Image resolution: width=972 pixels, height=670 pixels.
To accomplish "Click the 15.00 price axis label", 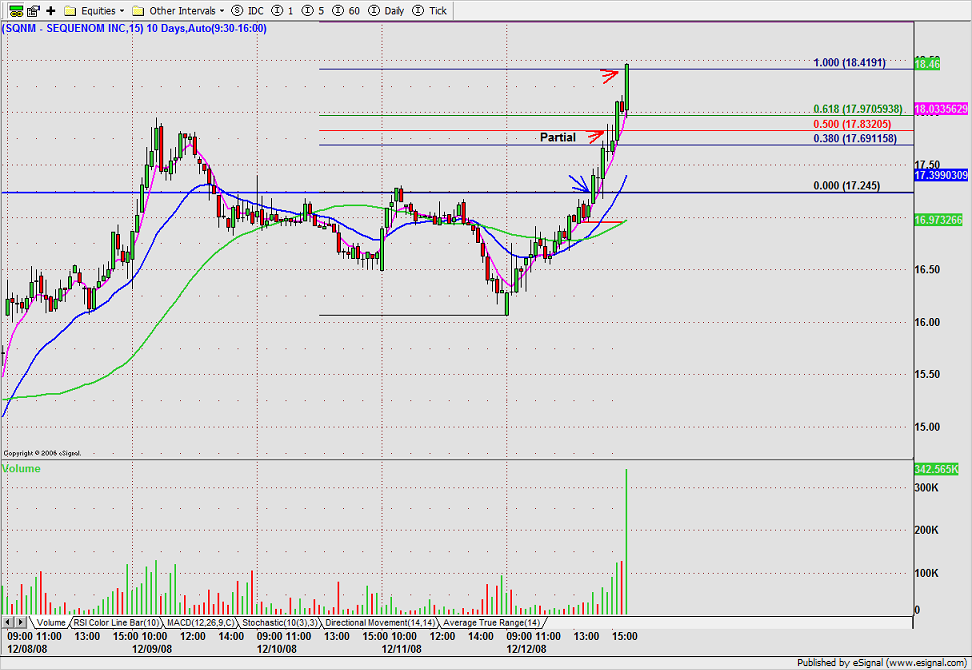I will click(x=927, y=426).
